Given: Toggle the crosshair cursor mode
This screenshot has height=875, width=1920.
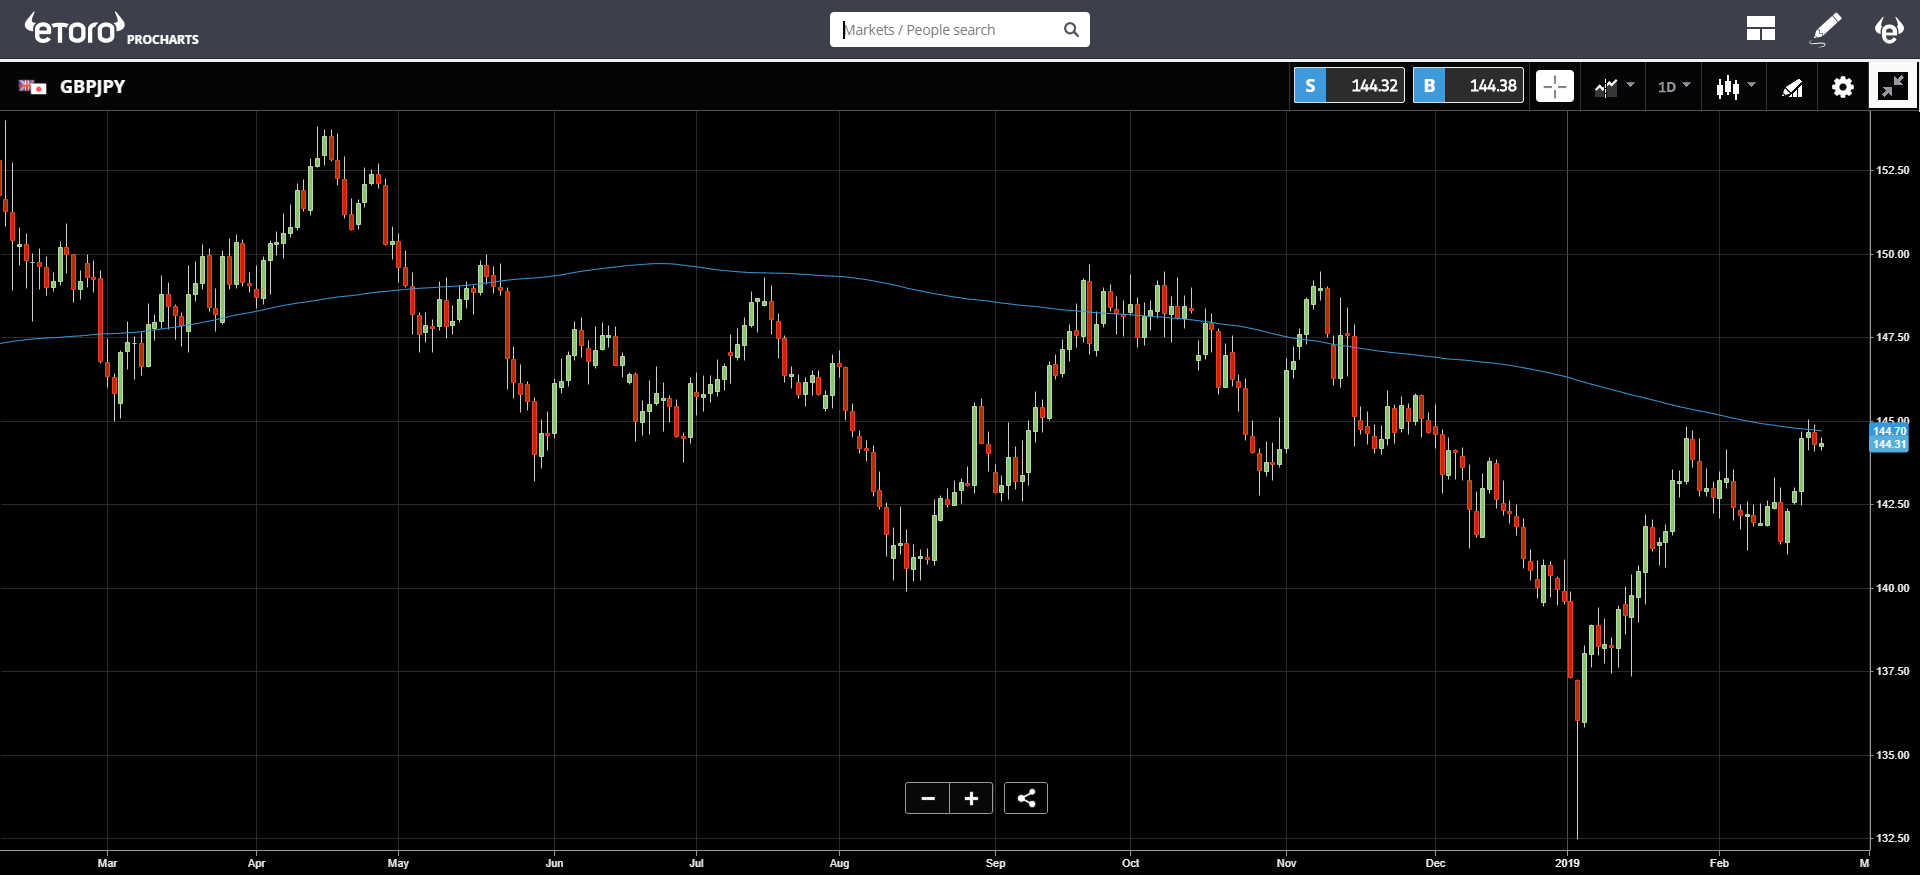Looking at the screenshot, I should (1555, 87).
